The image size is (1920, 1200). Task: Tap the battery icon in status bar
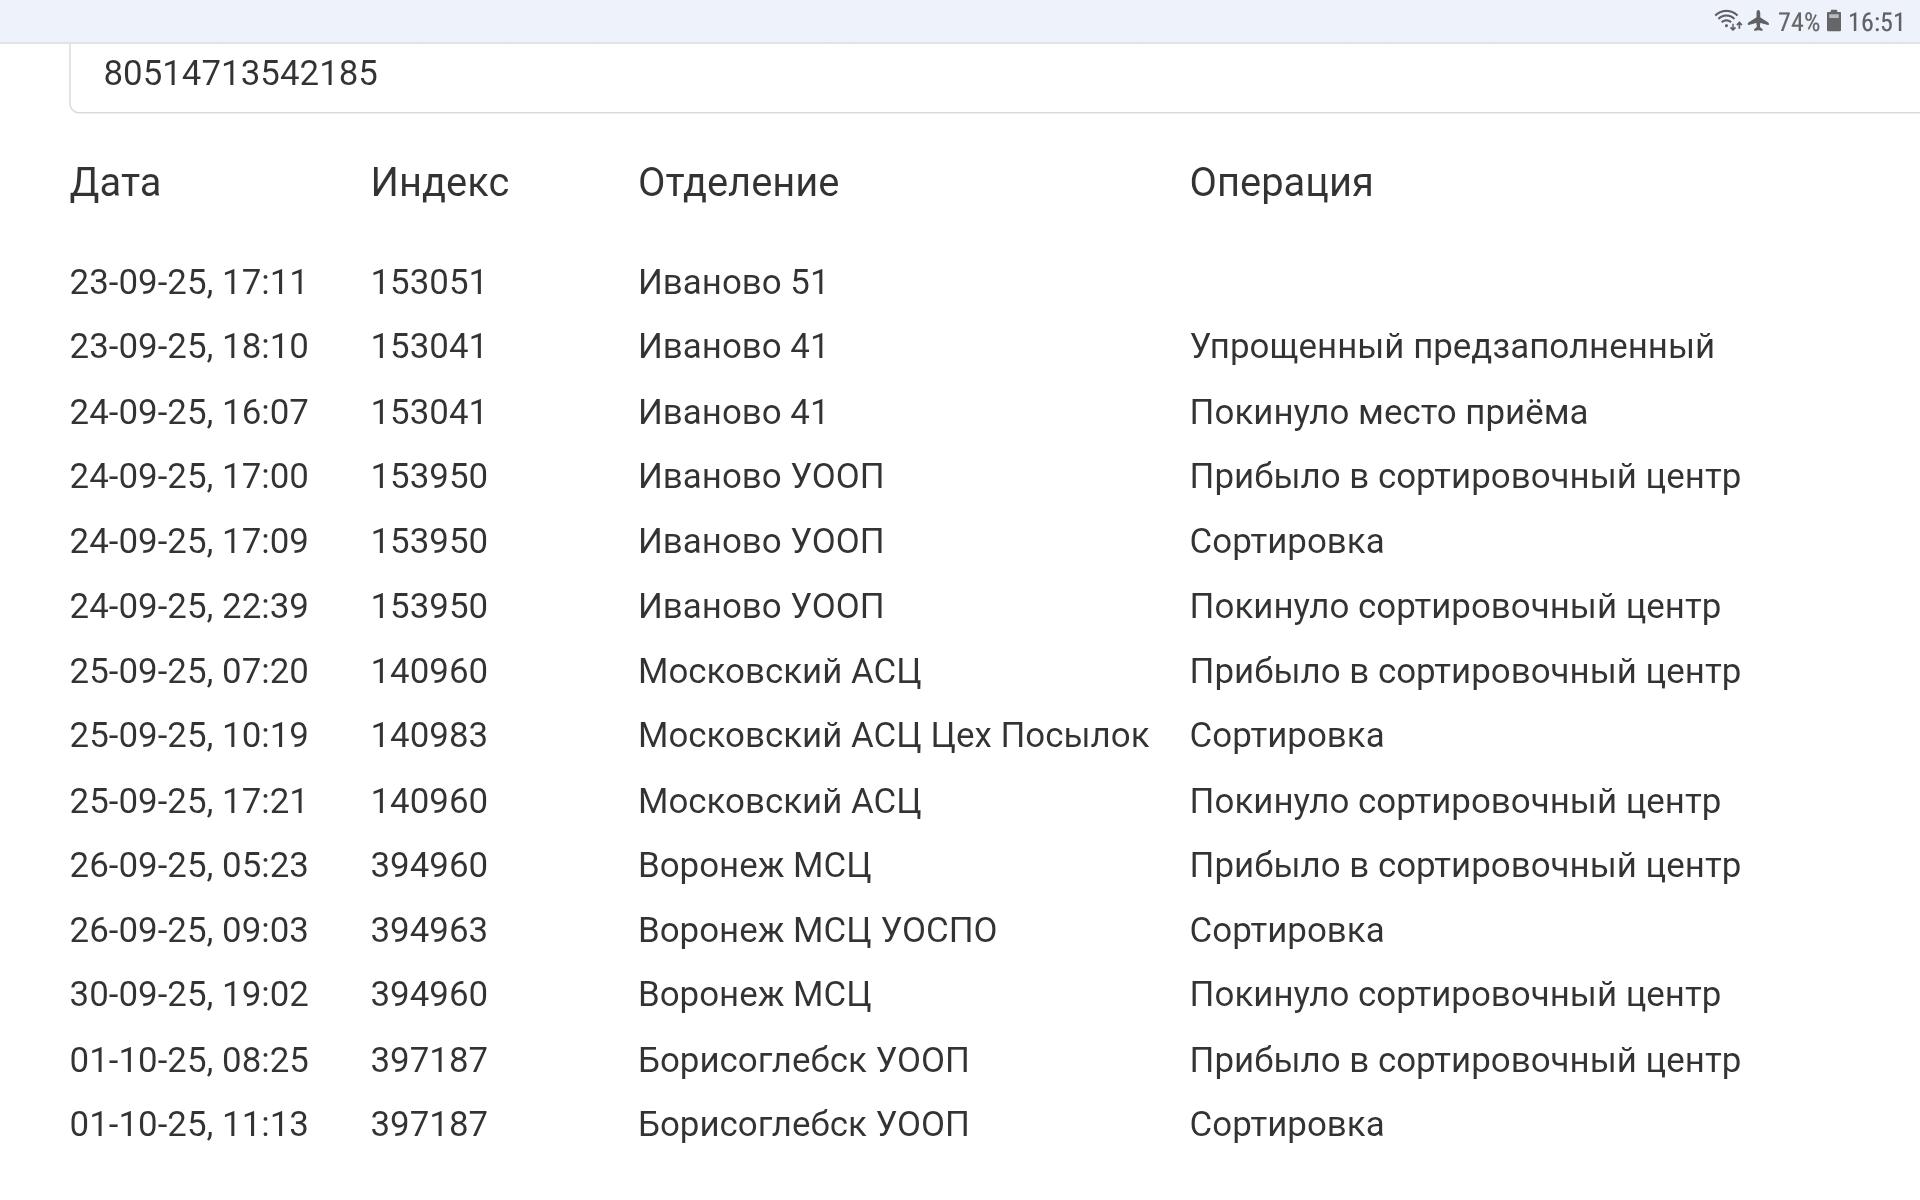click(x=1834, y=21)
